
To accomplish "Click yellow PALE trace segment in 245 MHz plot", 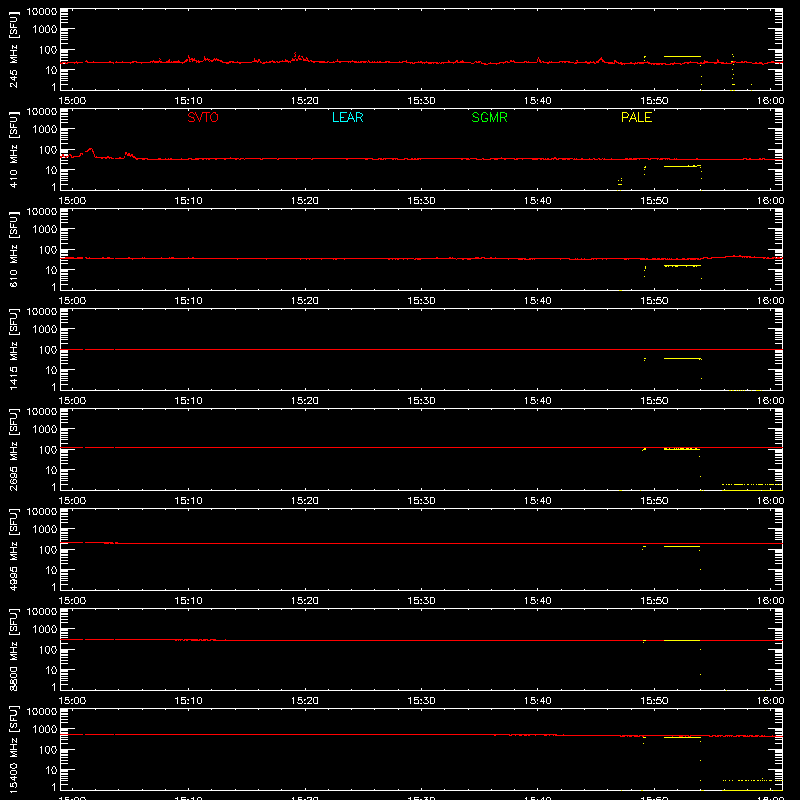I will 682,56.
